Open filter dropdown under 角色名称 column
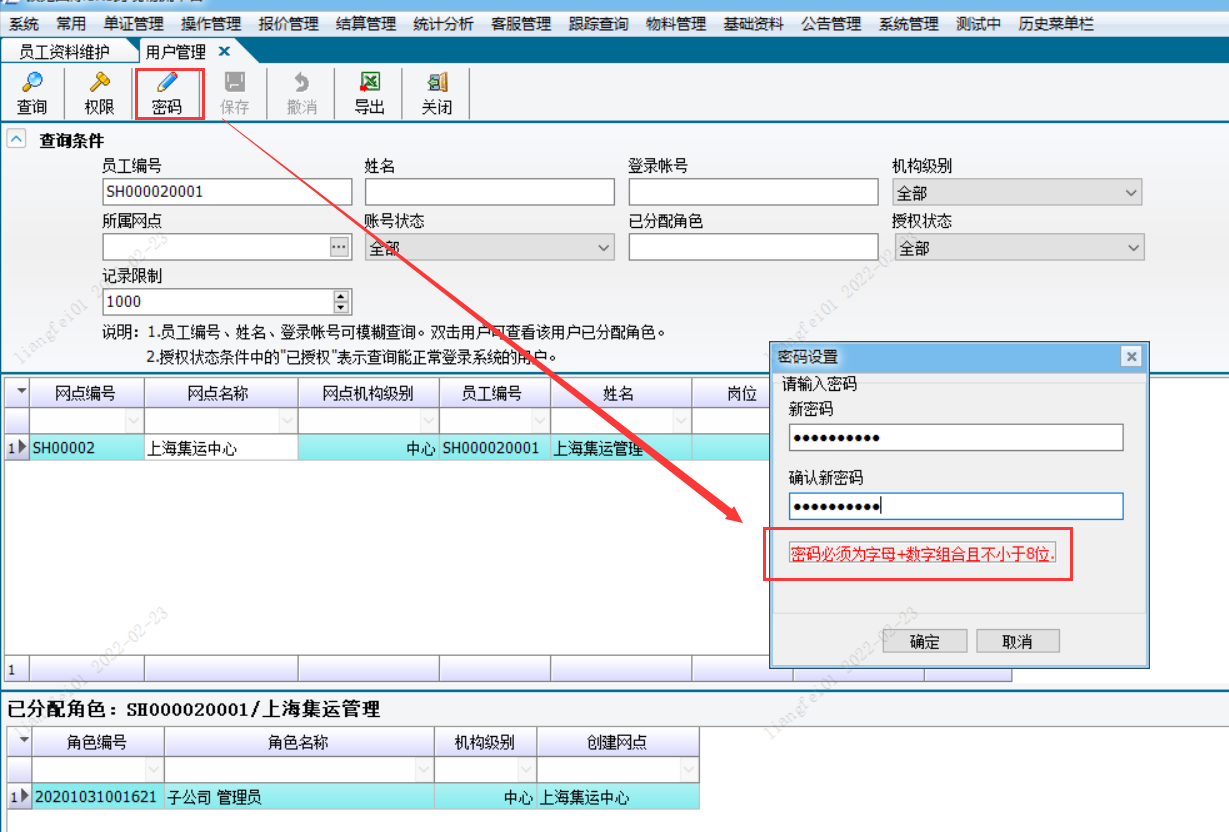 [x=424, y=770]
